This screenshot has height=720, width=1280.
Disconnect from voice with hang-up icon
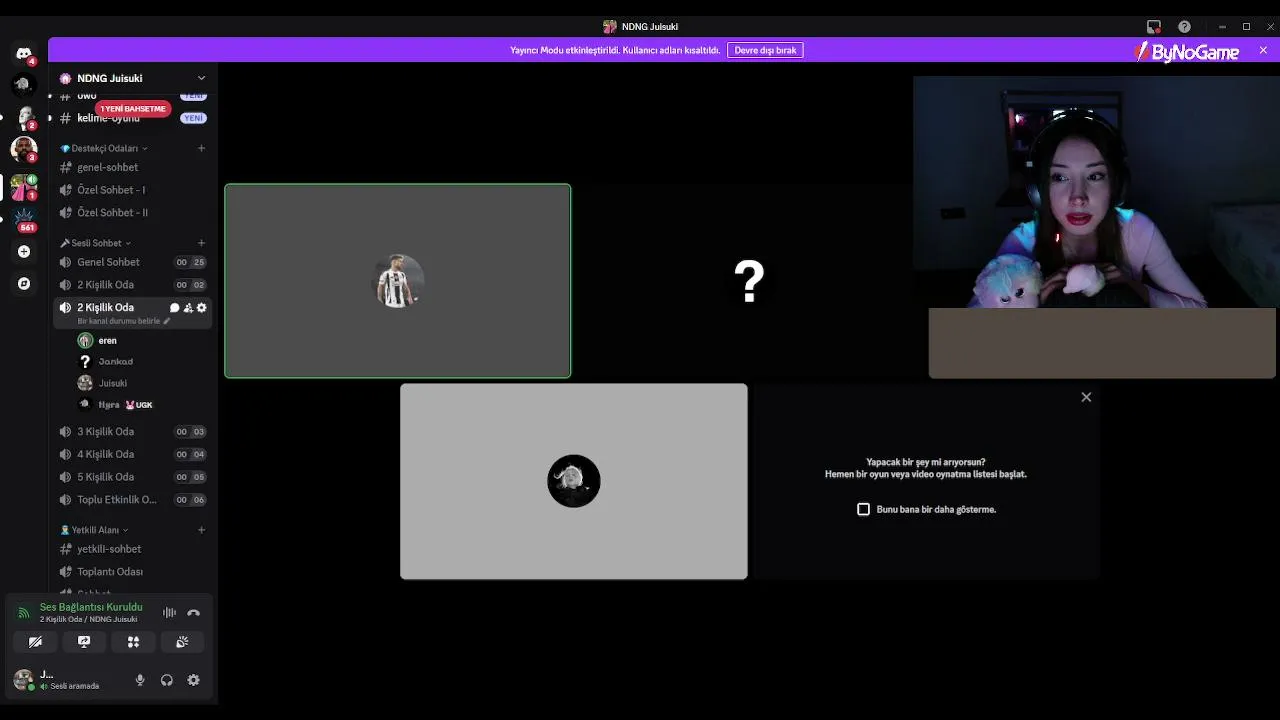(194, 613)
